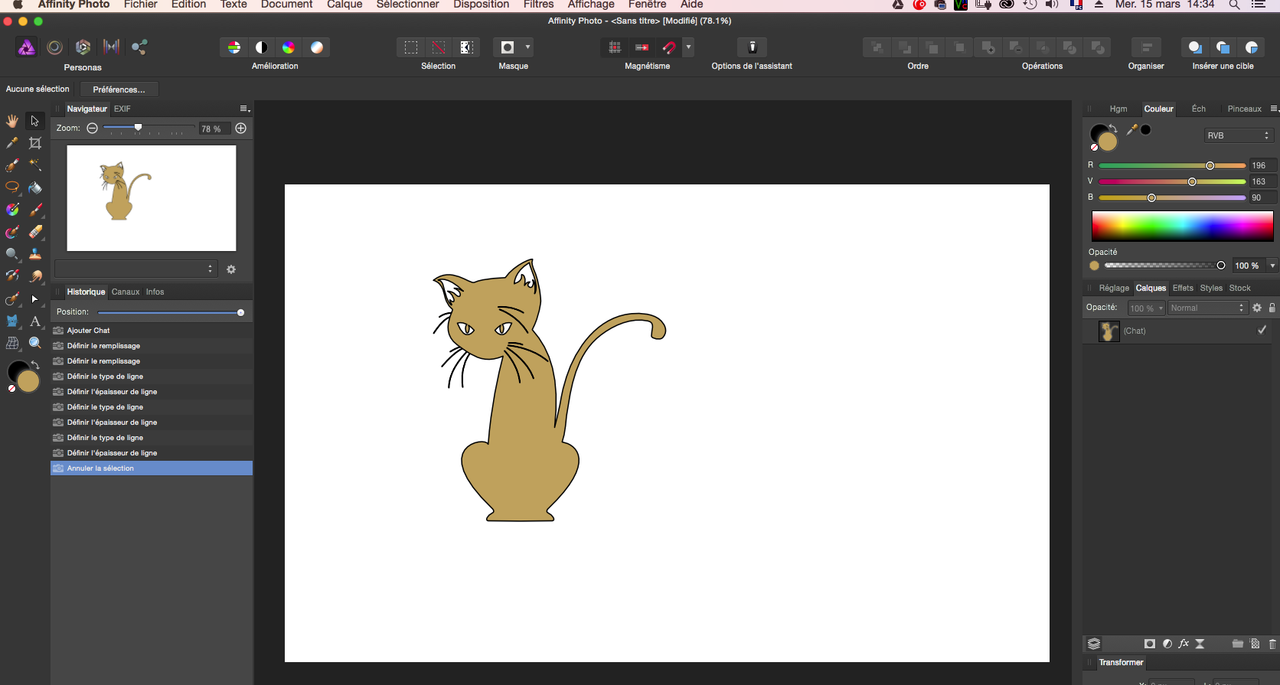Screen dimensions: 1280x685
Task: Click the History Position slider
Action: coord(170,312)
